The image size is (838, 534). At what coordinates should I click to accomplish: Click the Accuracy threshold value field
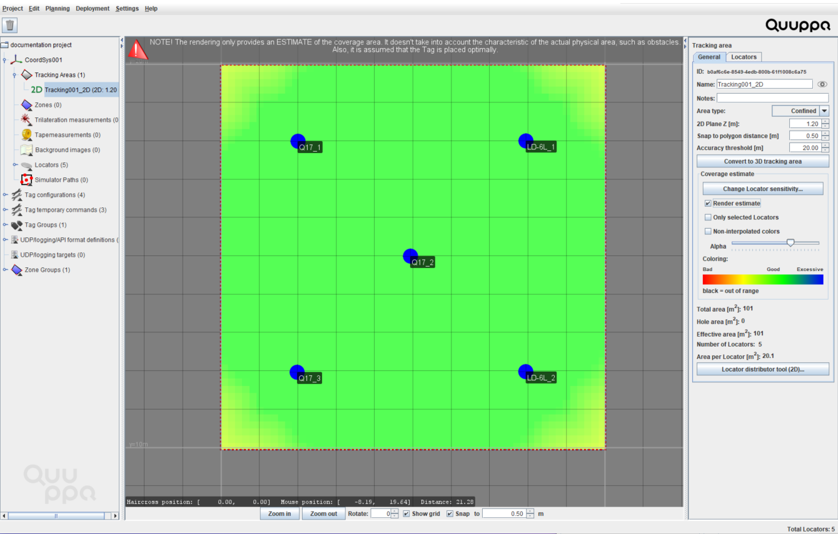click(805, 148)
